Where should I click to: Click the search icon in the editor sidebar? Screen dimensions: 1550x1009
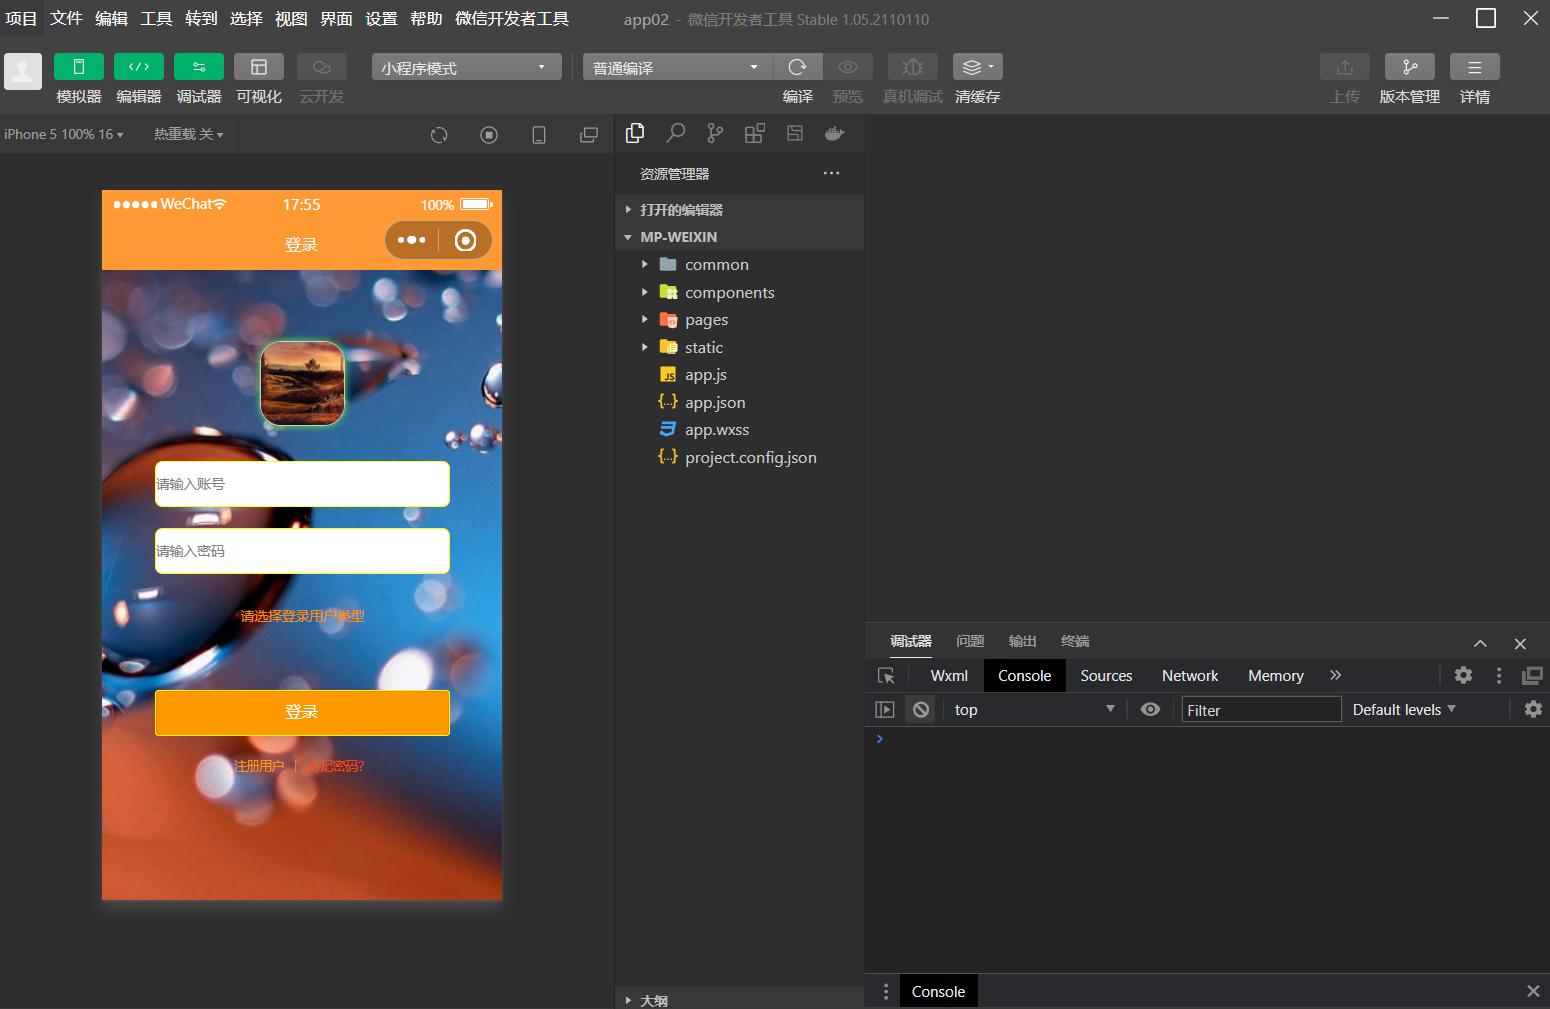[x=675, y=133]
